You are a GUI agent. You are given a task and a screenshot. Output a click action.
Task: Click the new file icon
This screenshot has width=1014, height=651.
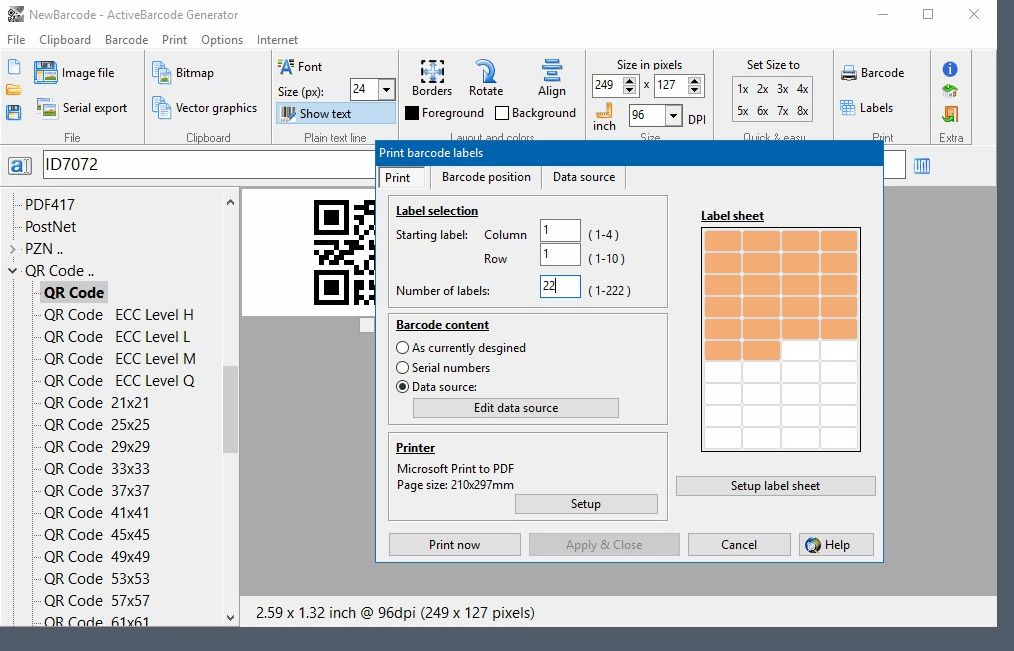click(x=14, y=67)
